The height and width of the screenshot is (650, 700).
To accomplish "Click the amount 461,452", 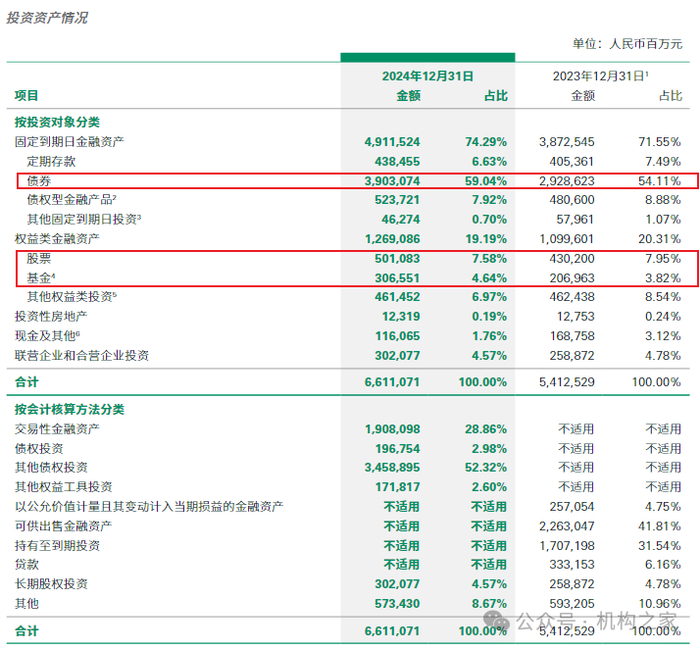I will [x=397, y=297].
